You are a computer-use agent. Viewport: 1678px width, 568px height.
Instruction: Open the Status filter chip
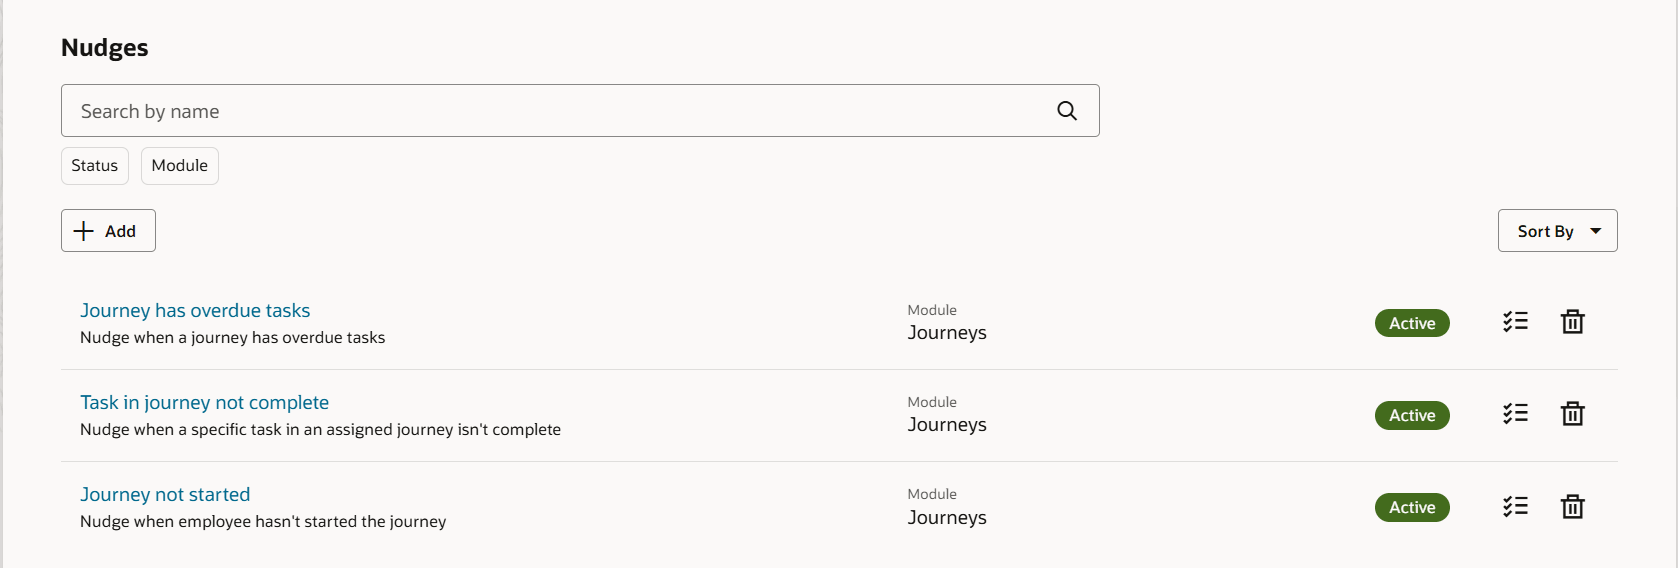pos(95,166)
